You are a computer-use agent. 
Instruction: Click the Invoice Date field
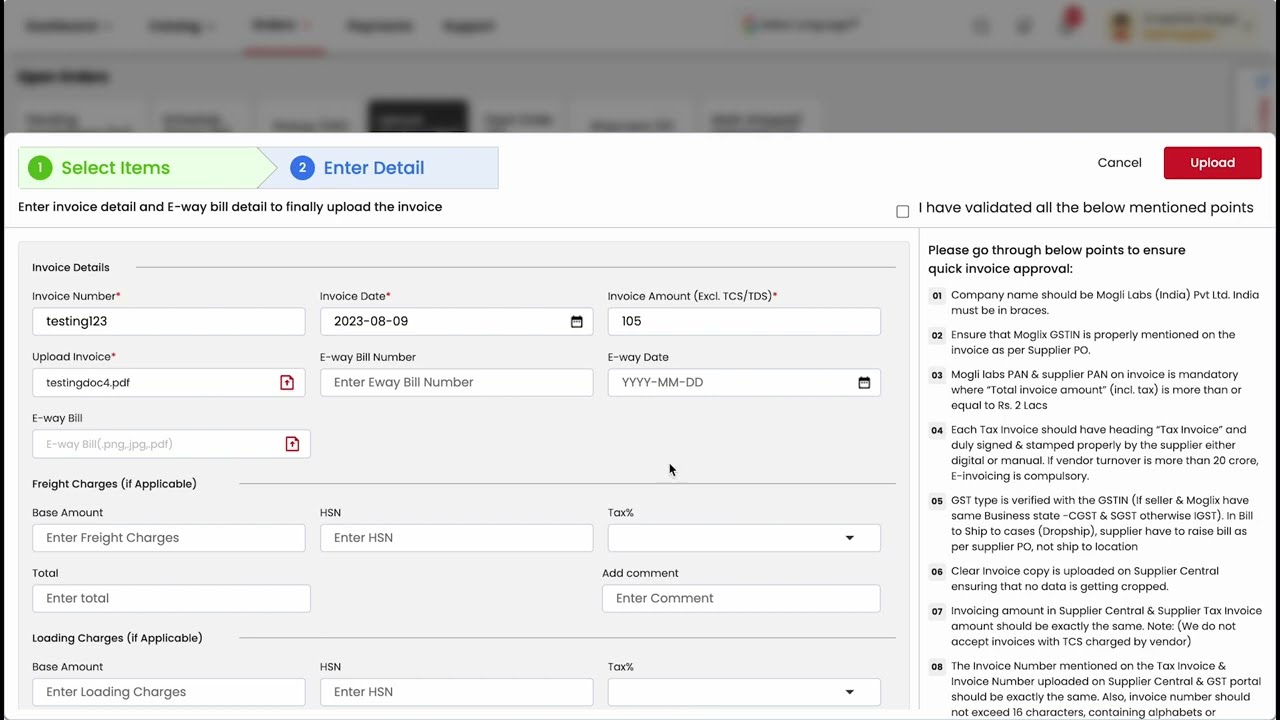[456, 321]
